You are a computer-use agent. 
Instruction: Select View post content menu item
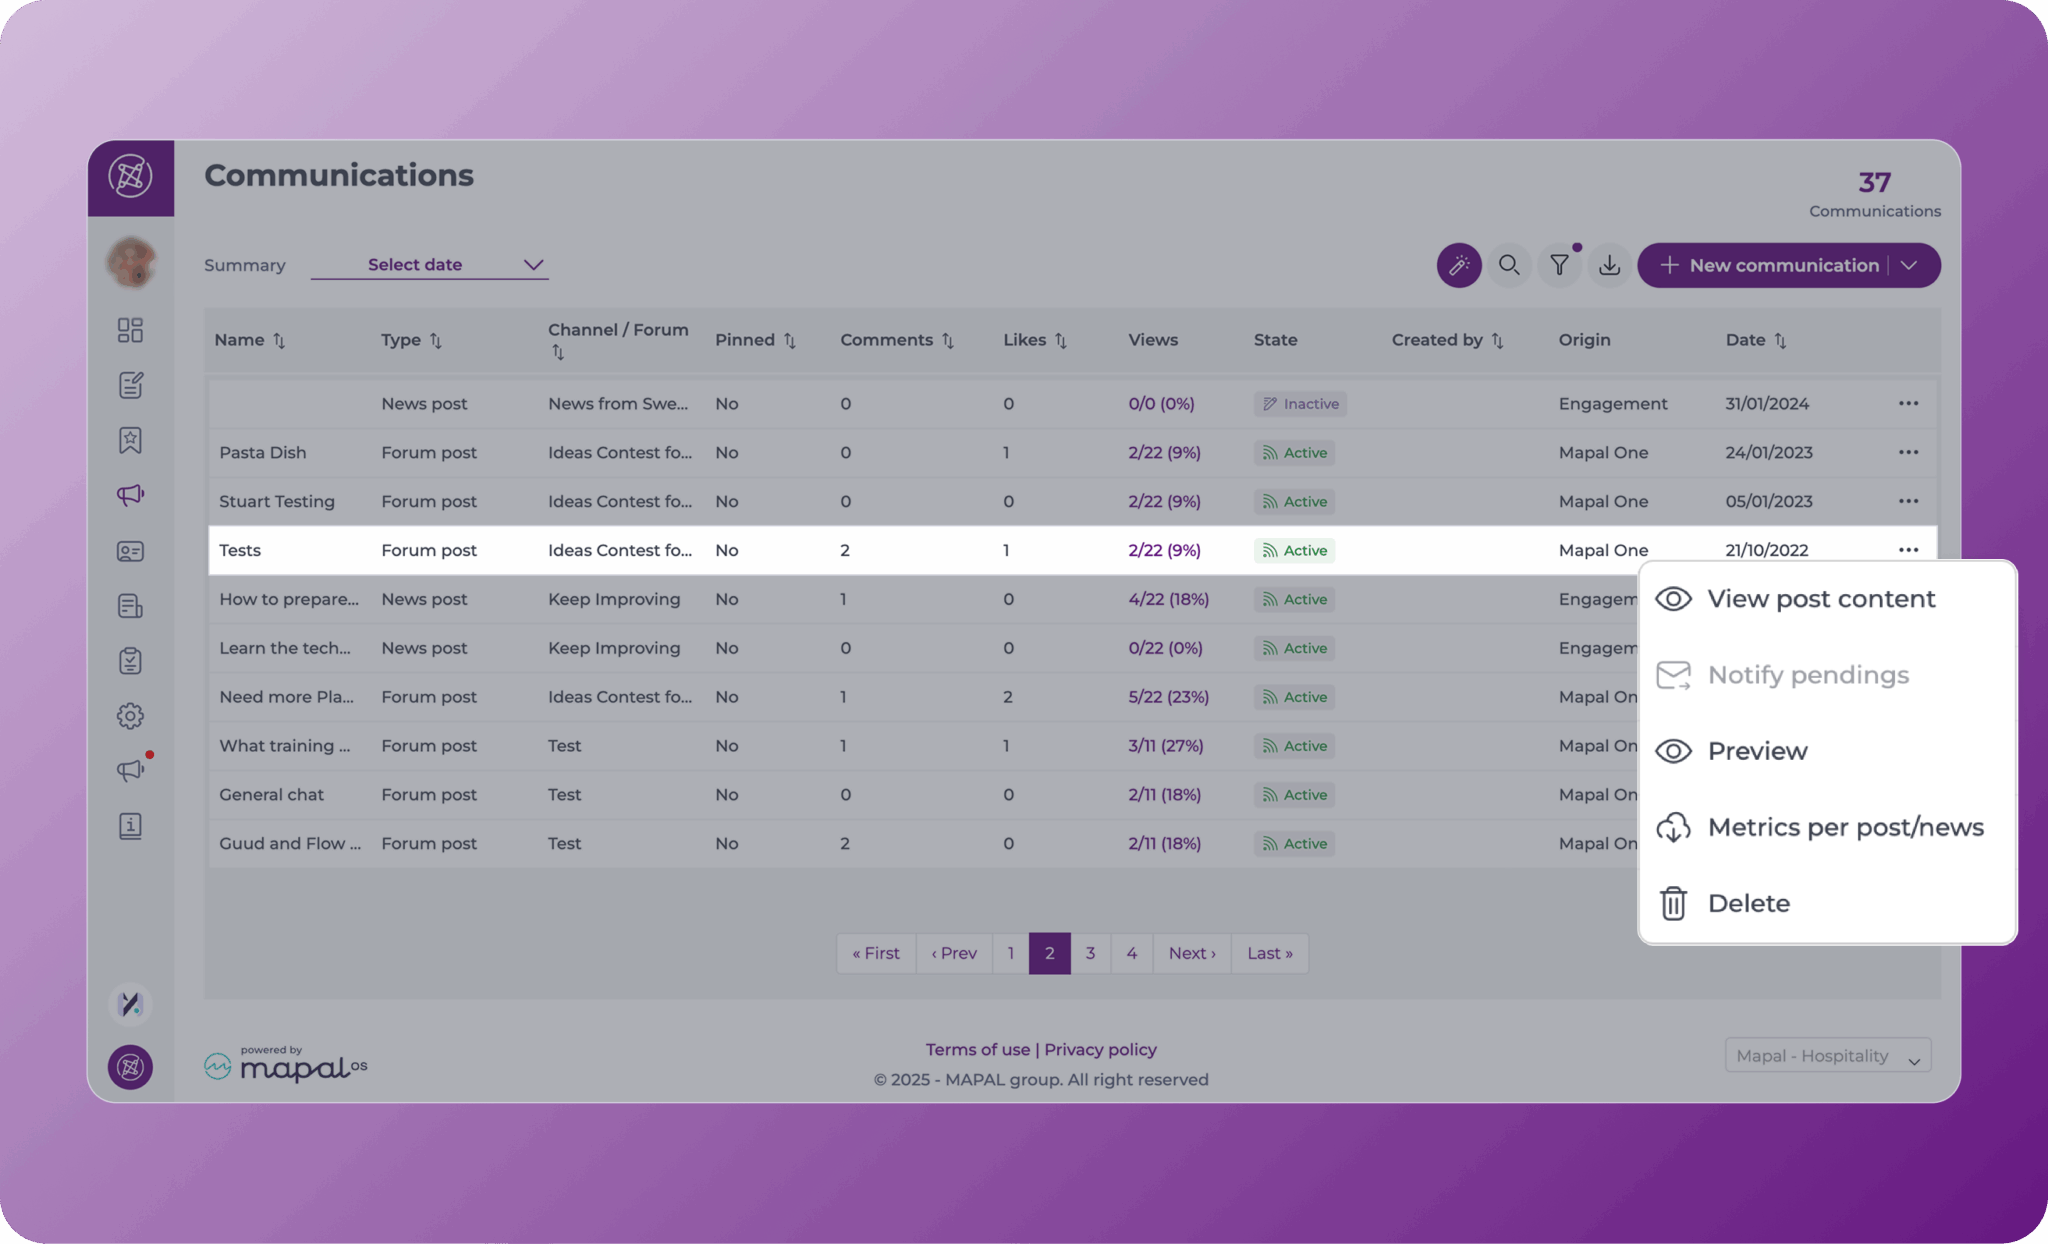[1820, 599]
